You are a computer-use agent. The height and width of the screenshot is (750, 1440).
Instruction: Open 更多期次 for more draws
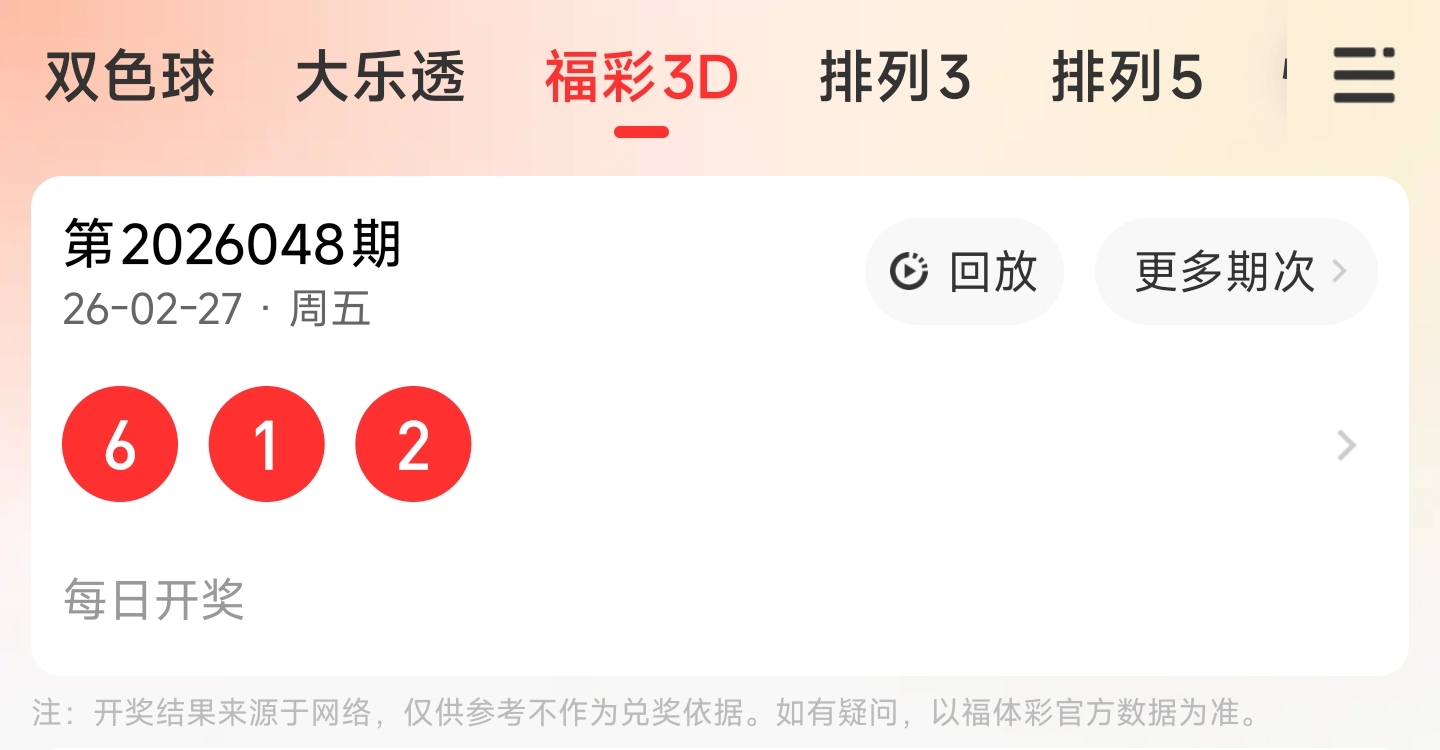[x=1236, y=271]
